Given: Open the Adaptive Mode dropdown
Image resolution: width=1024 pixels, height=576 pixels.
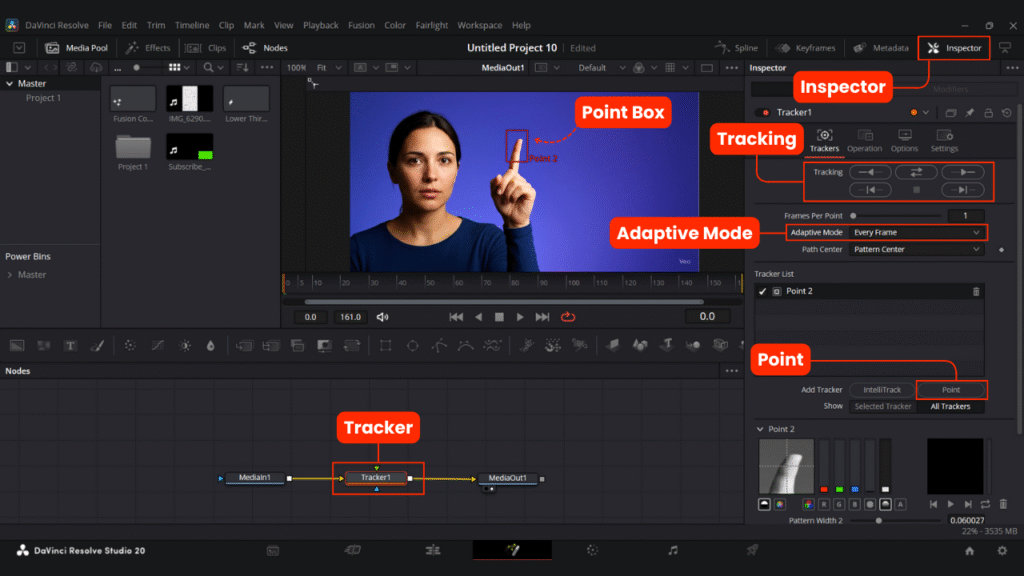Looking at the screenshot, I should coord(916,232).
